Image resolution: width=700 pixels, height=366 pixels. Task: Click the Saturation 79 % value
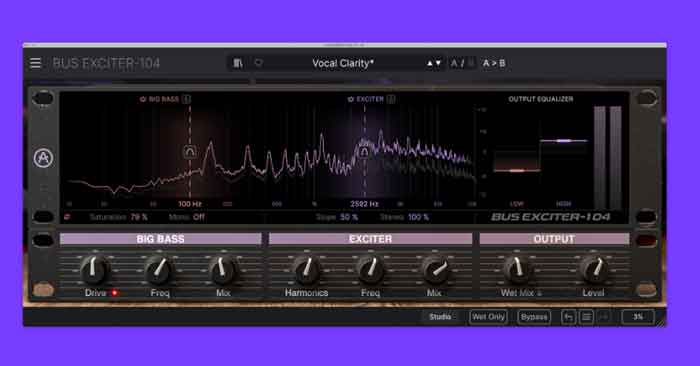point(139,217)
